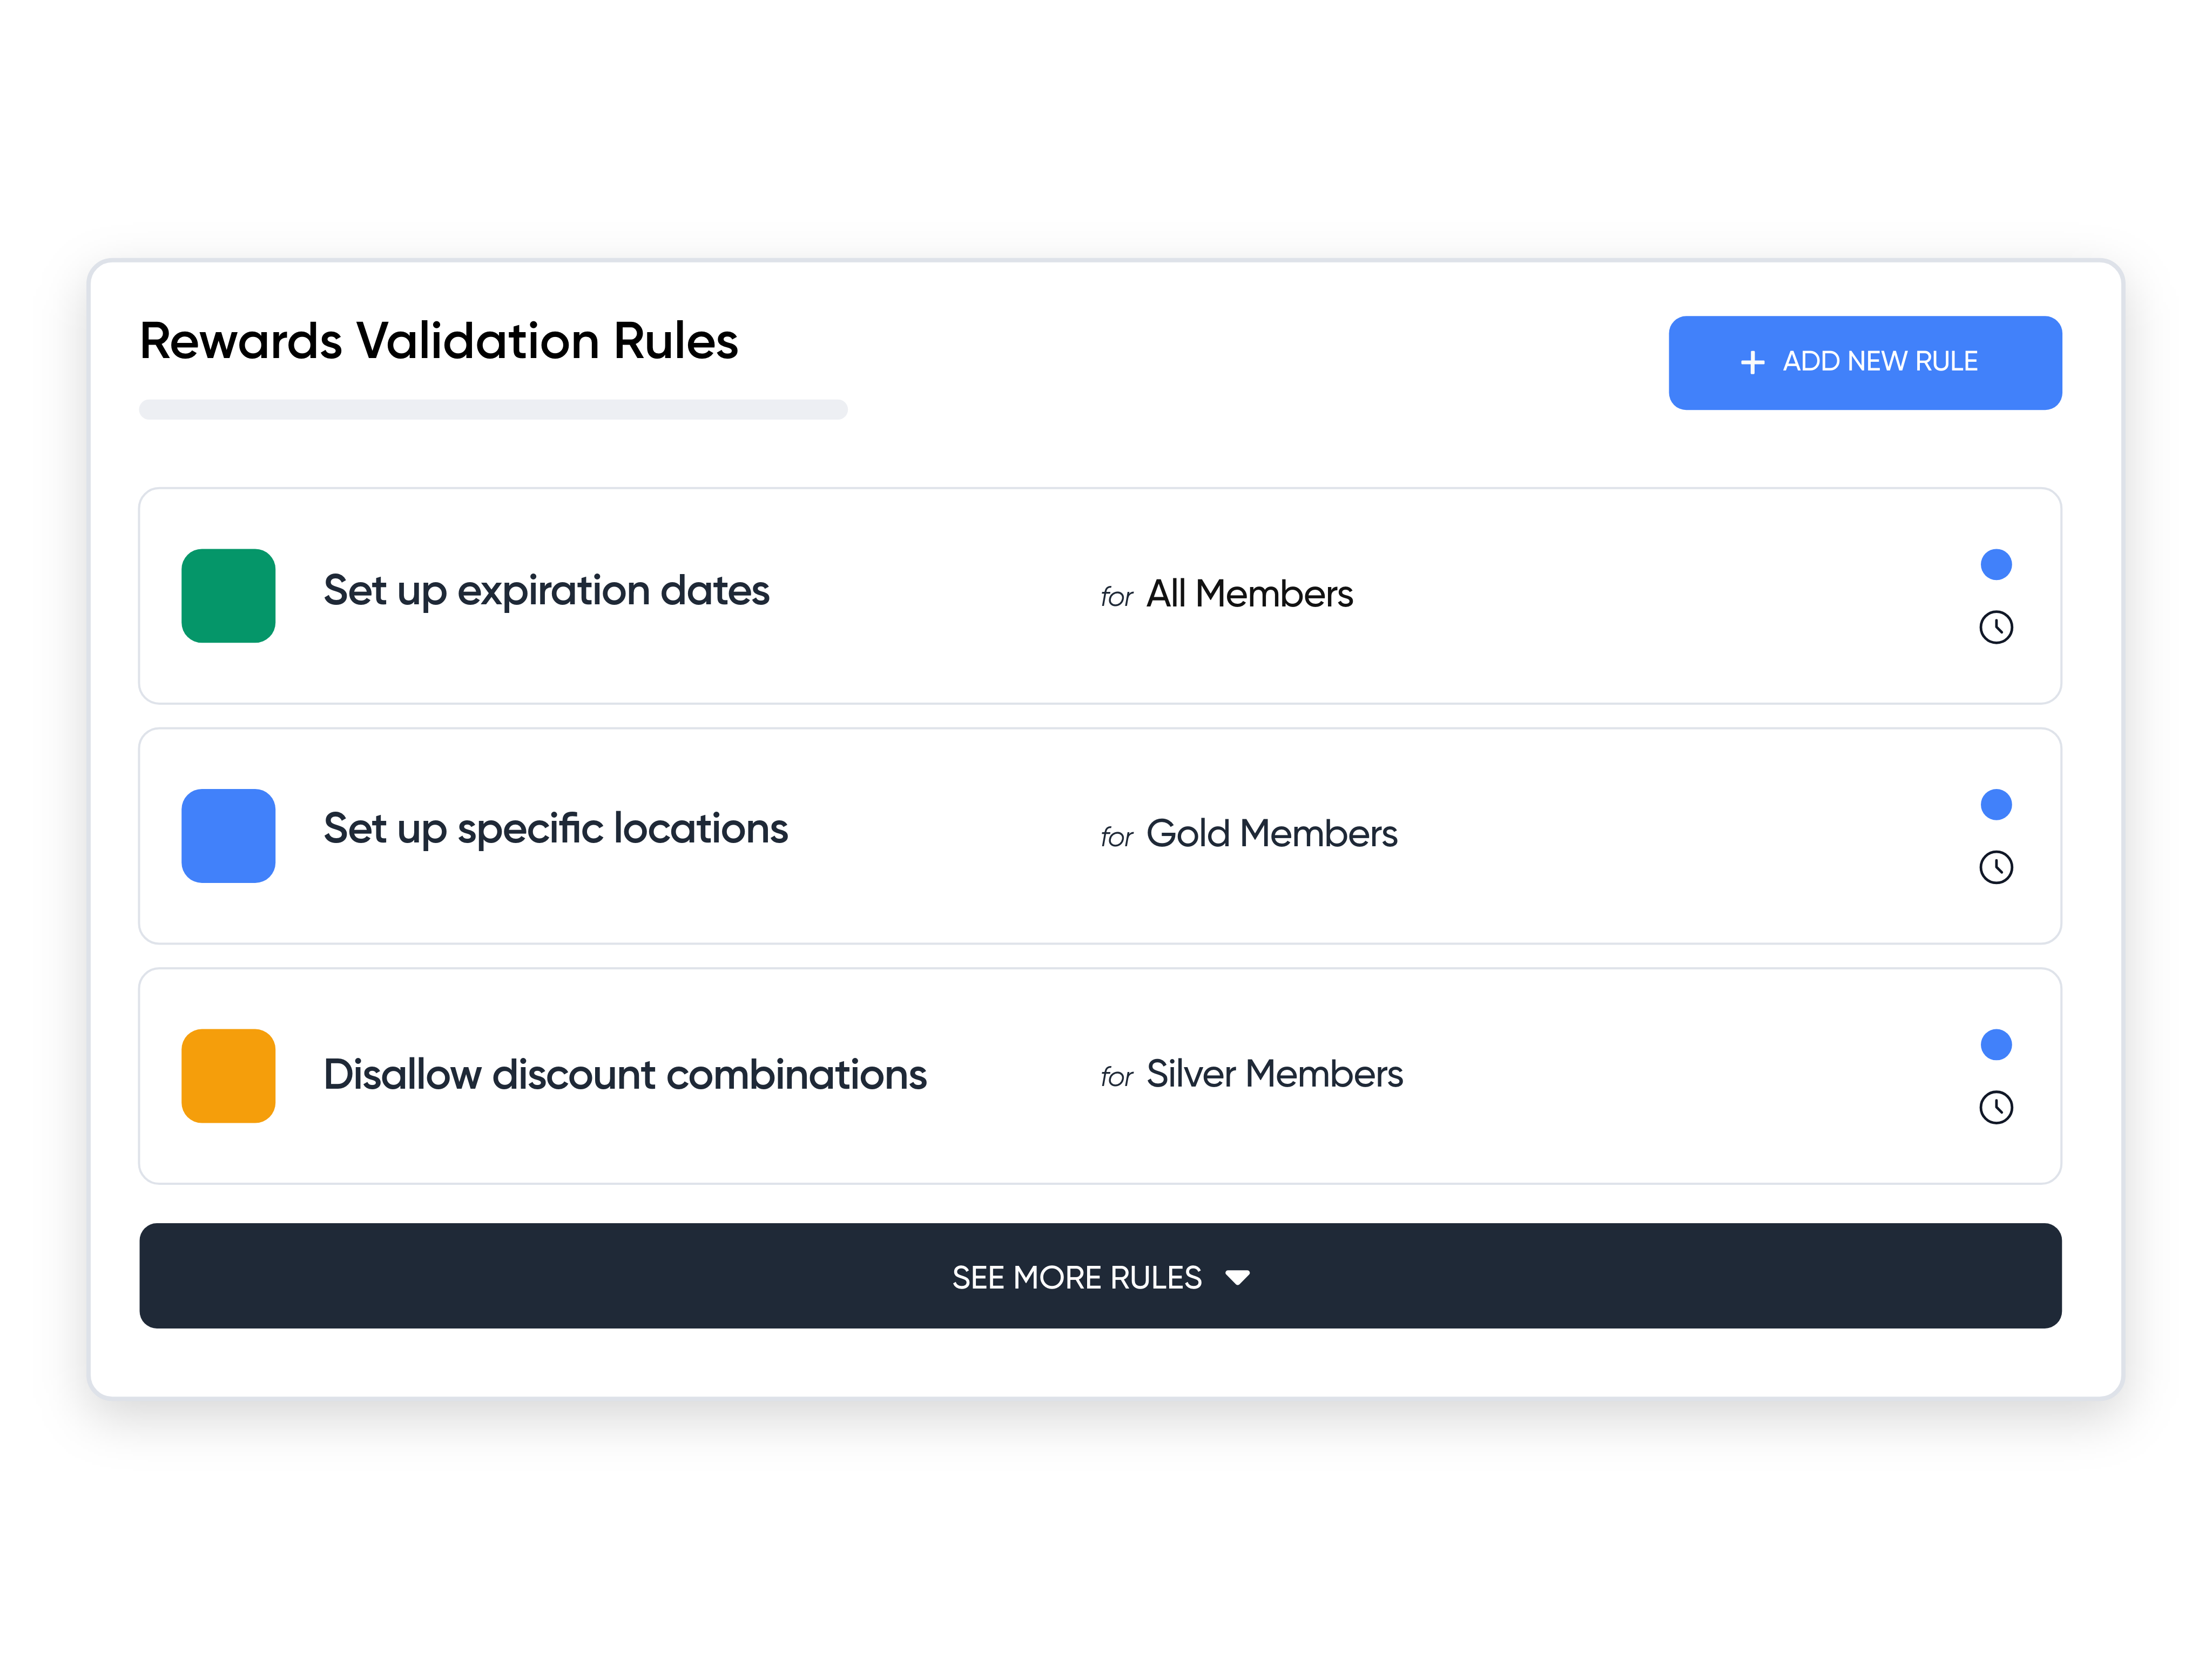The image size is (2212, 1659).
Task: Click the clock icon on discount combinations rule
Action: 1996,1108
